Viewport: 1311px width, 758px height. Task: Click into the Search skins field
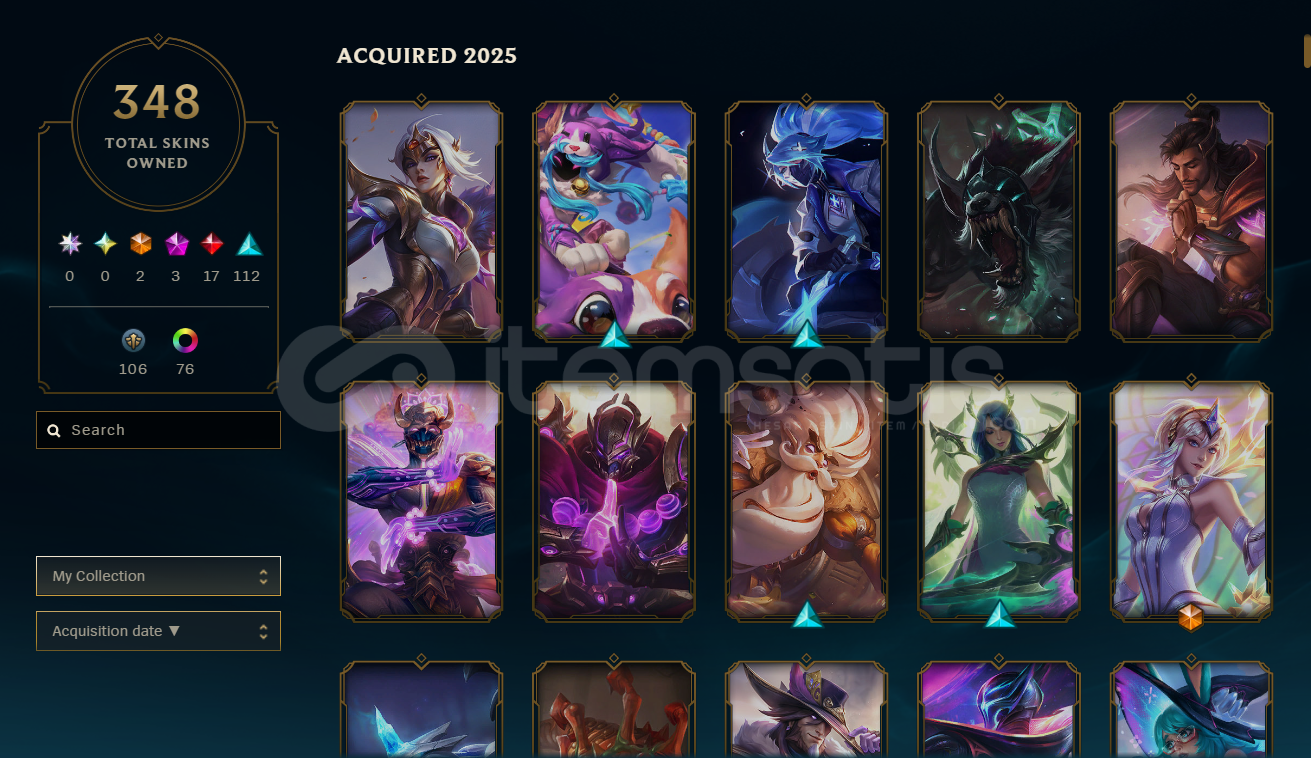(x=158, y=430)
